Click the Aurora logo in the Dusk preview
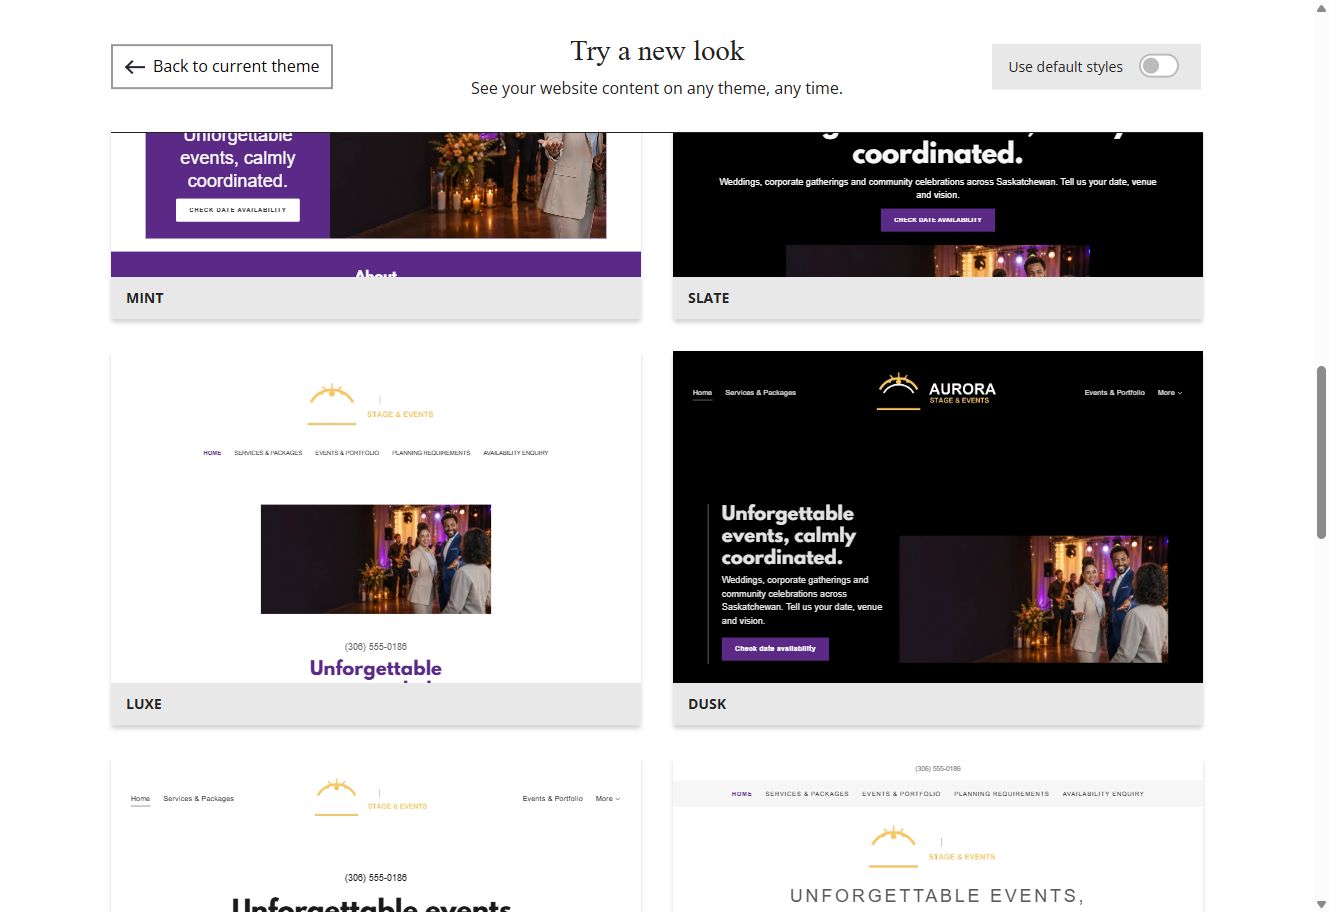This screenshot has height=912, width=1329. (937, 391)
